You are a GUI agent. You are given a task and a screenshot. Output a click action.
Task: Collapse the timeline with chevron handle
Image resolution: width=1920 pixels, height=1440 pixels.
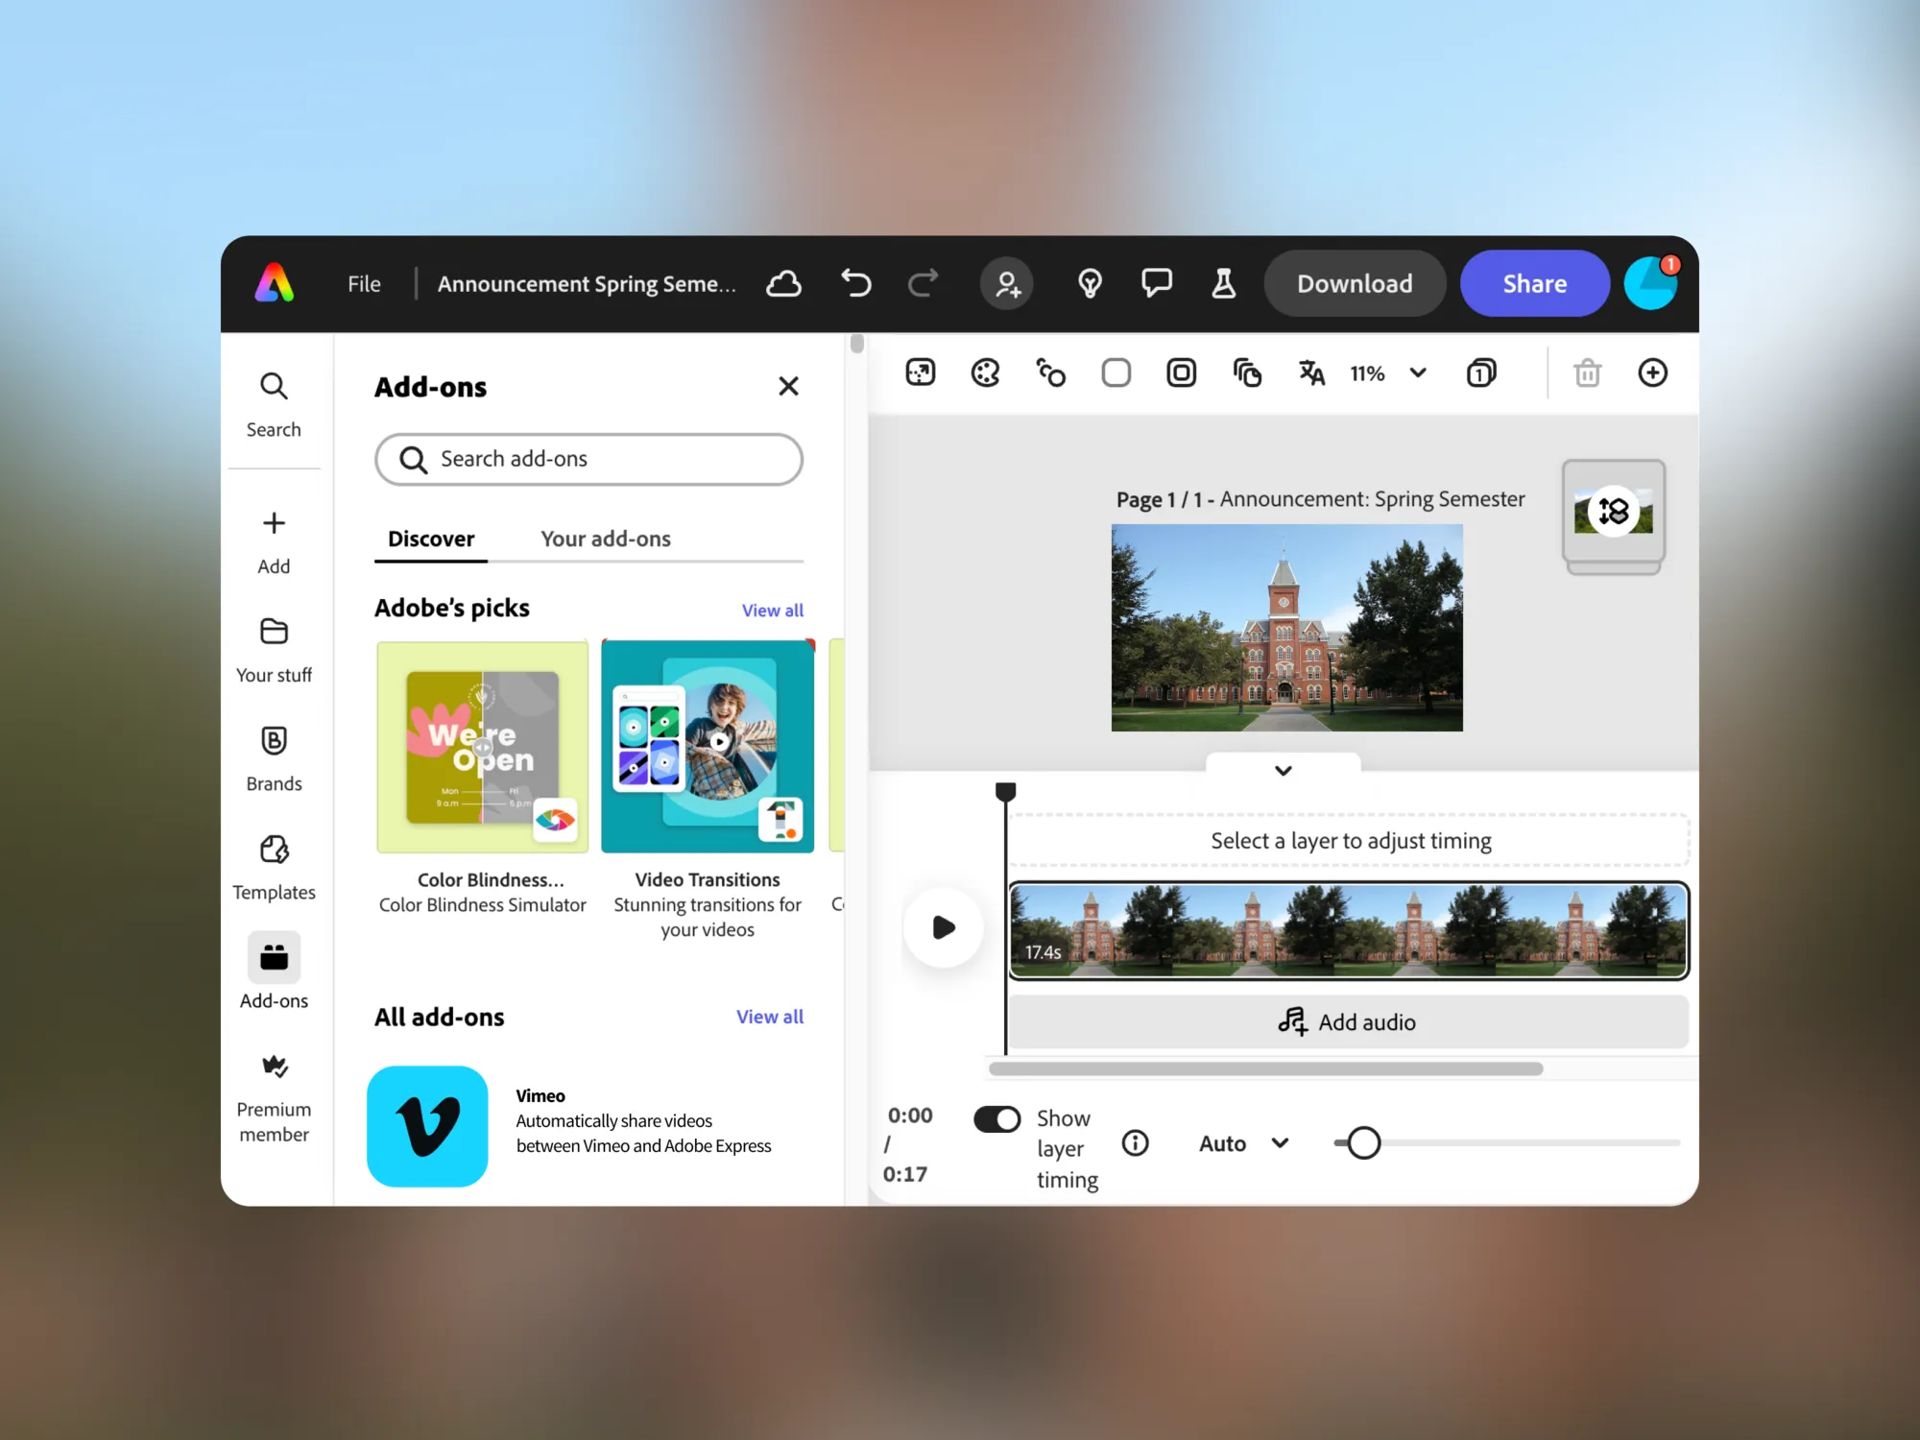[1283, 770]
